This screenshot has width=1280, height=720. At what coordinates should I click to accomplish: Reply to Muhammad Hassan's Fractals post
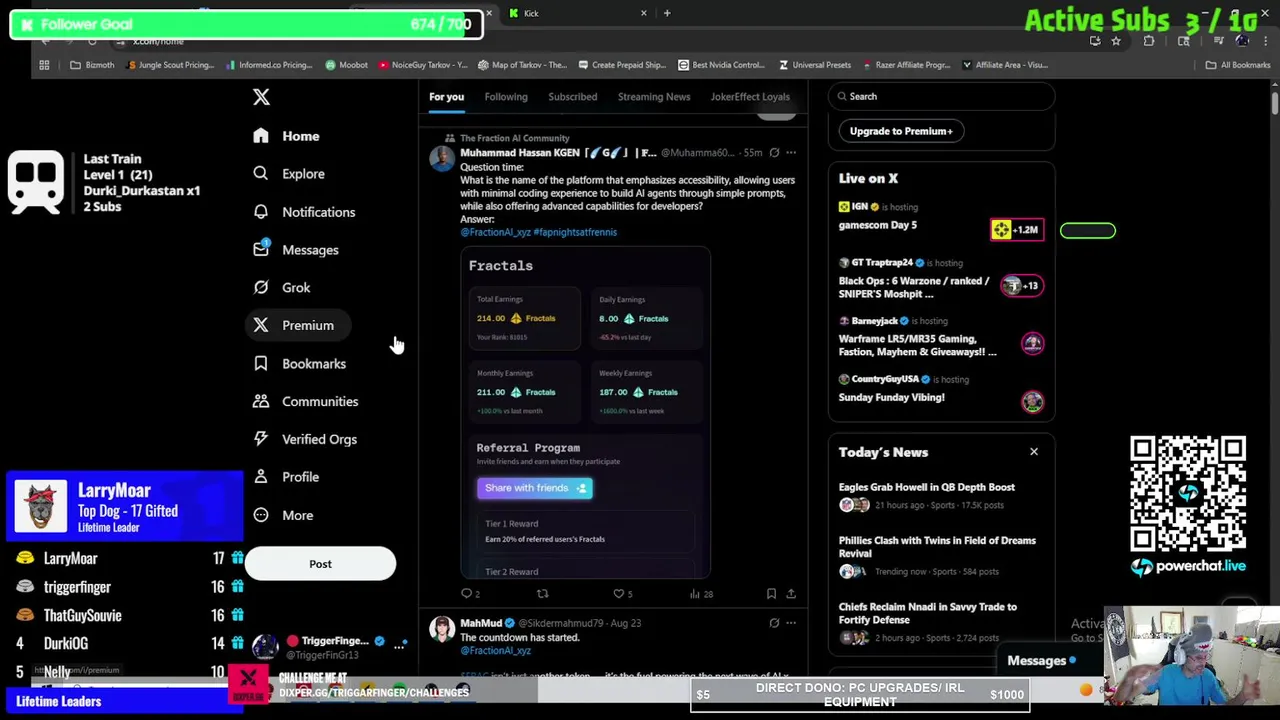tap(469, 594)
